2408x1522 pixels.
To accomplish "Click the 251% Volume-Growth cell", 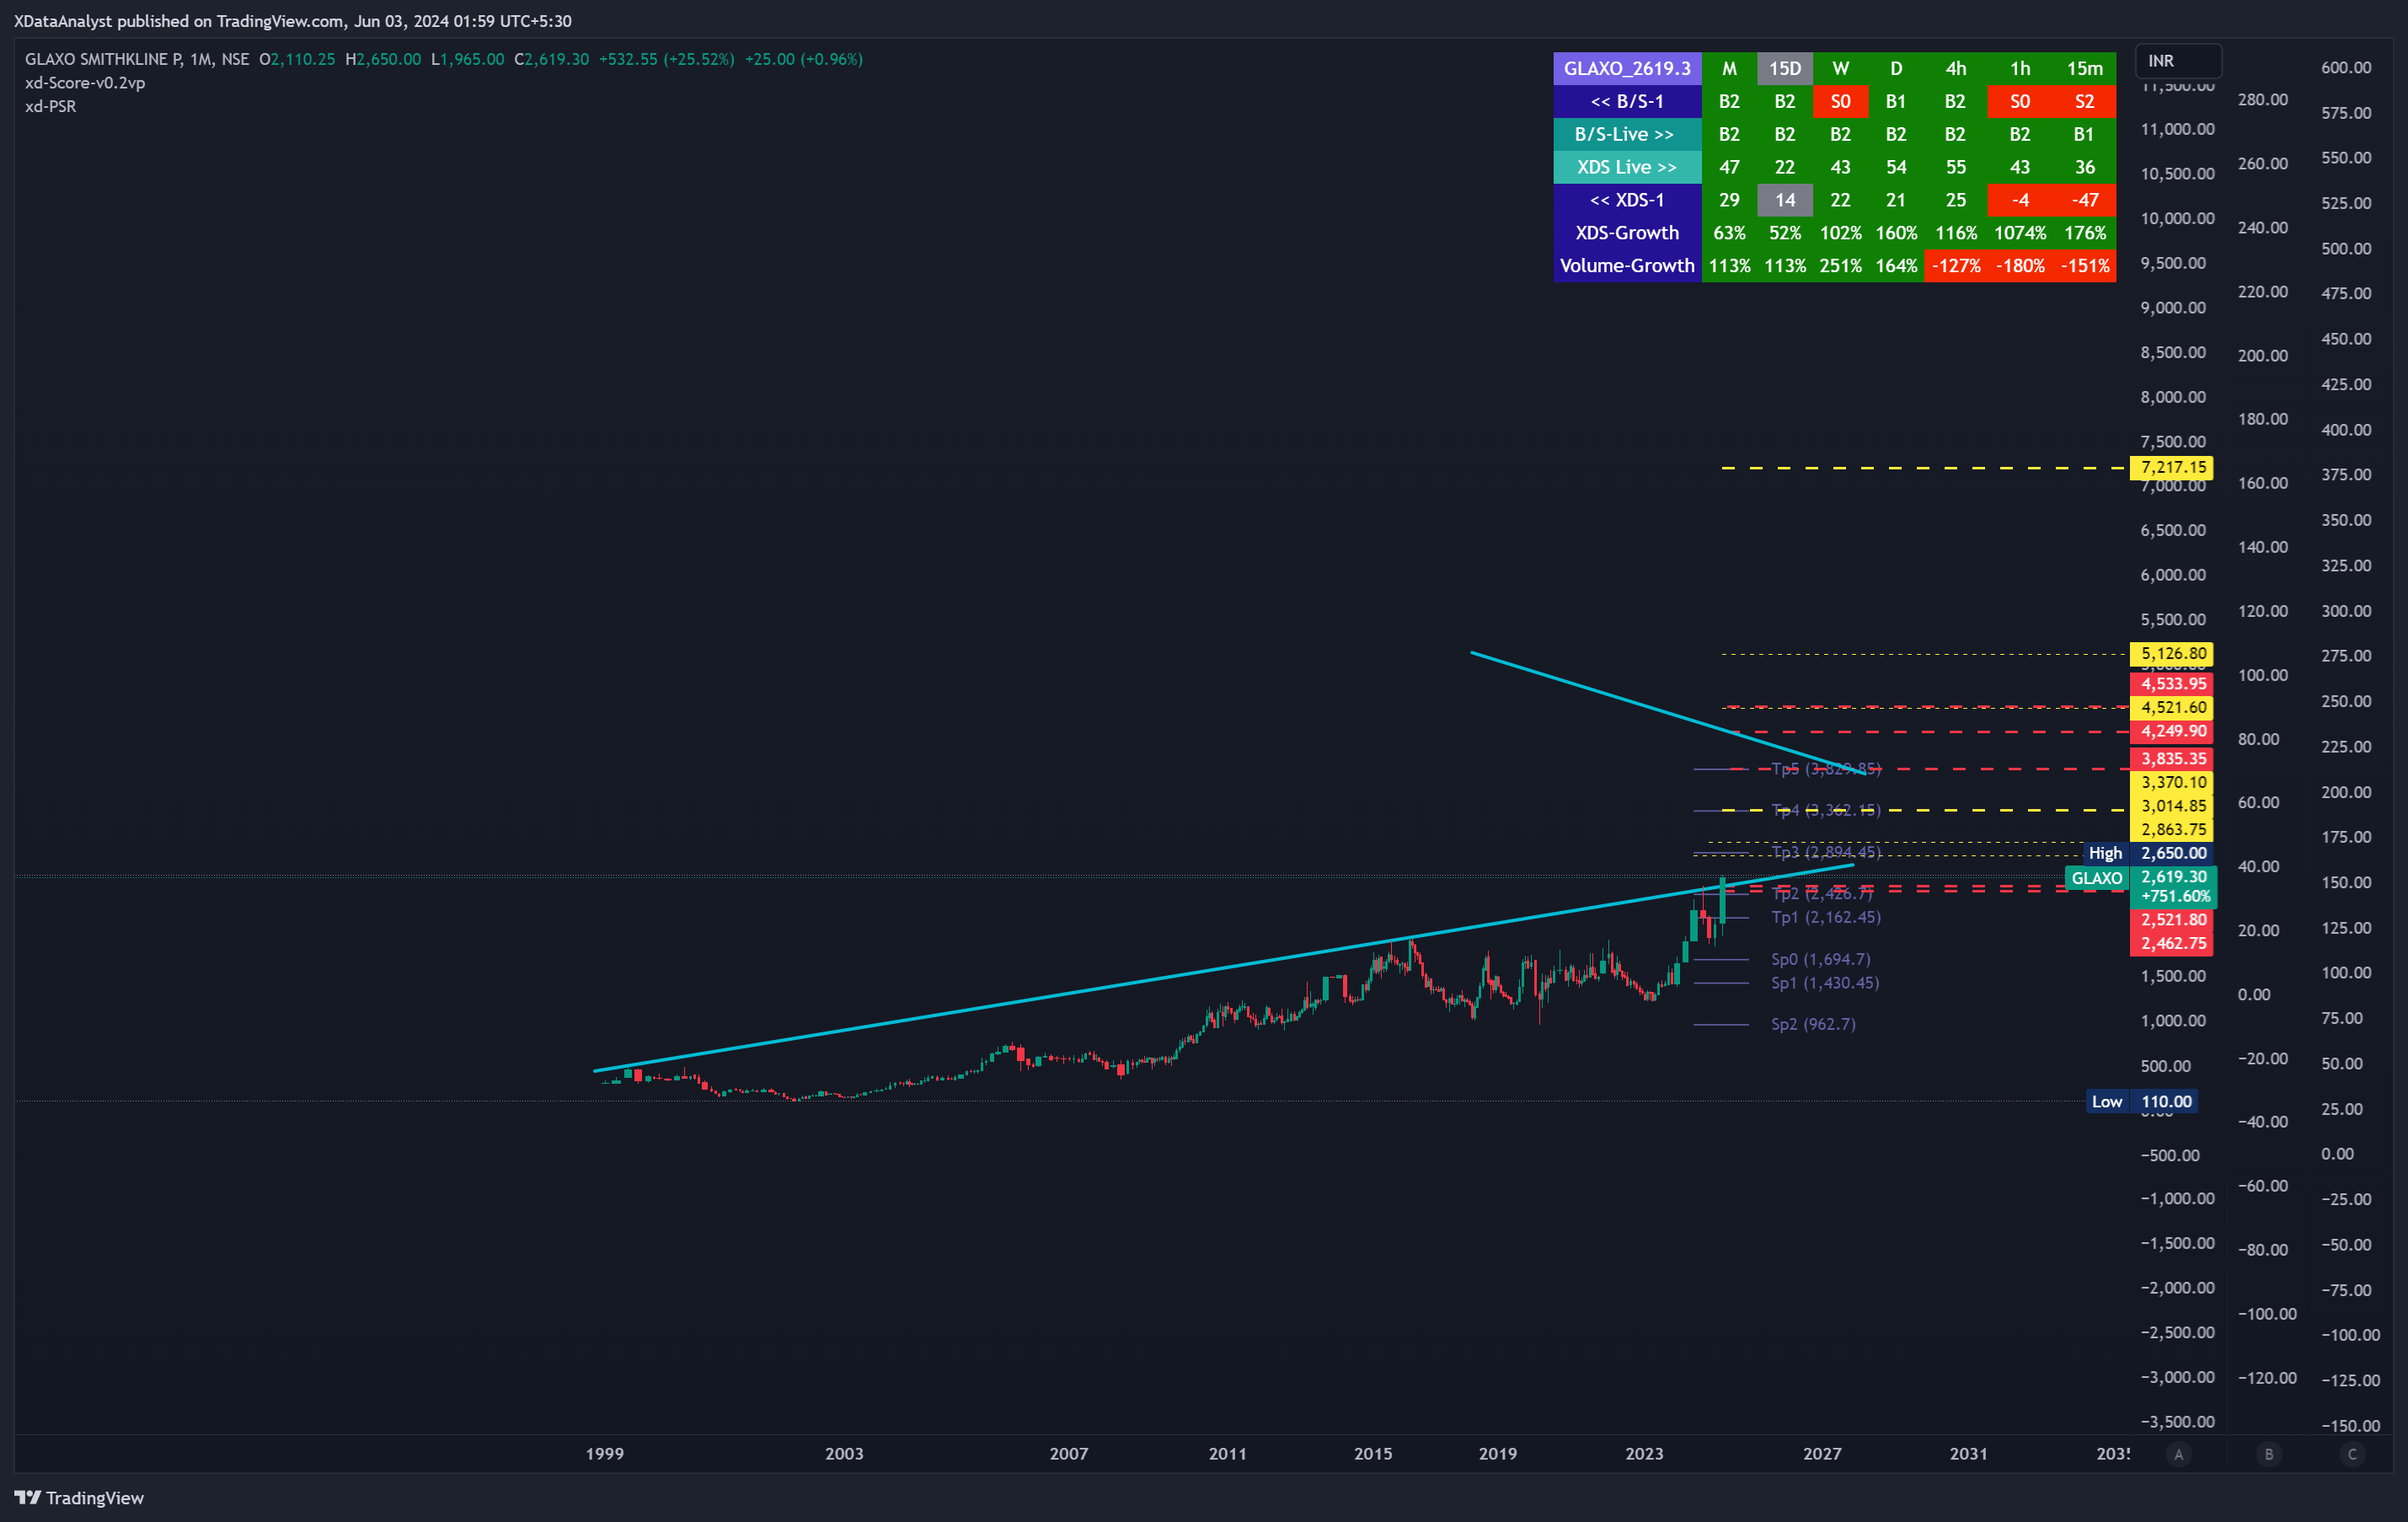I will tap(1840, 266).
